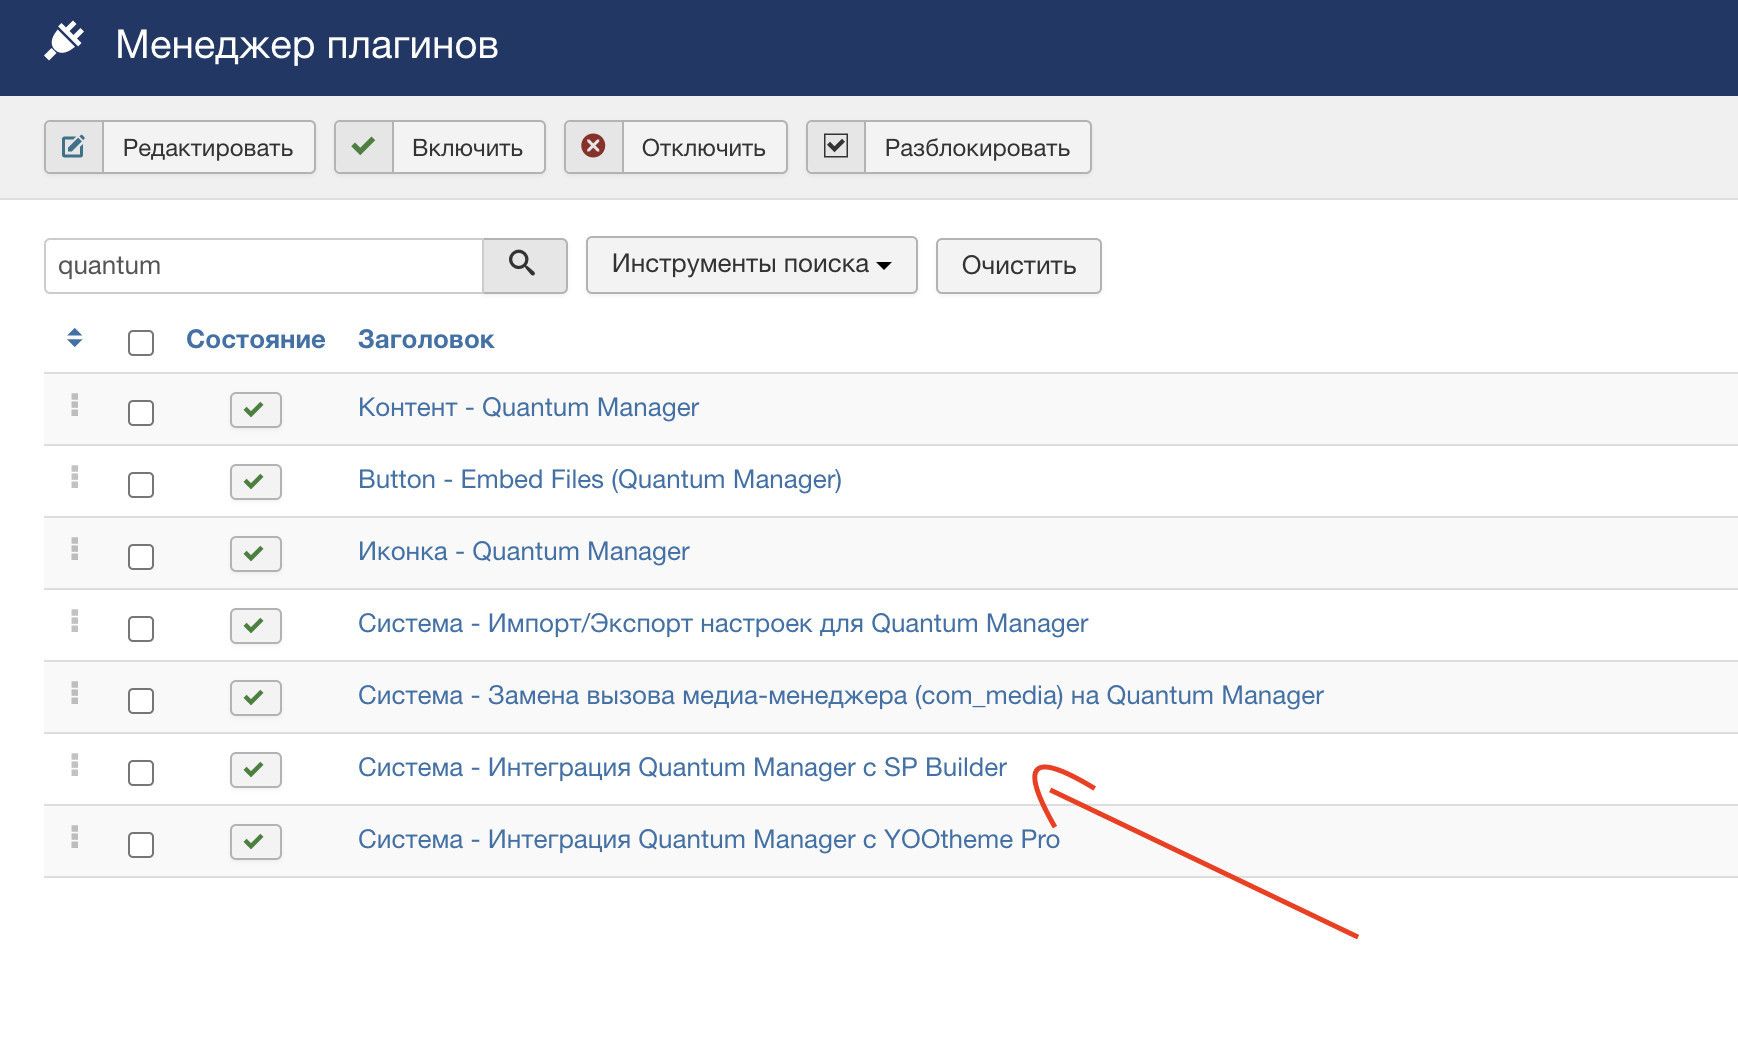The image size is (1738, 1060).
Task: Sort by Состояние column header
Action: point(255,339)
